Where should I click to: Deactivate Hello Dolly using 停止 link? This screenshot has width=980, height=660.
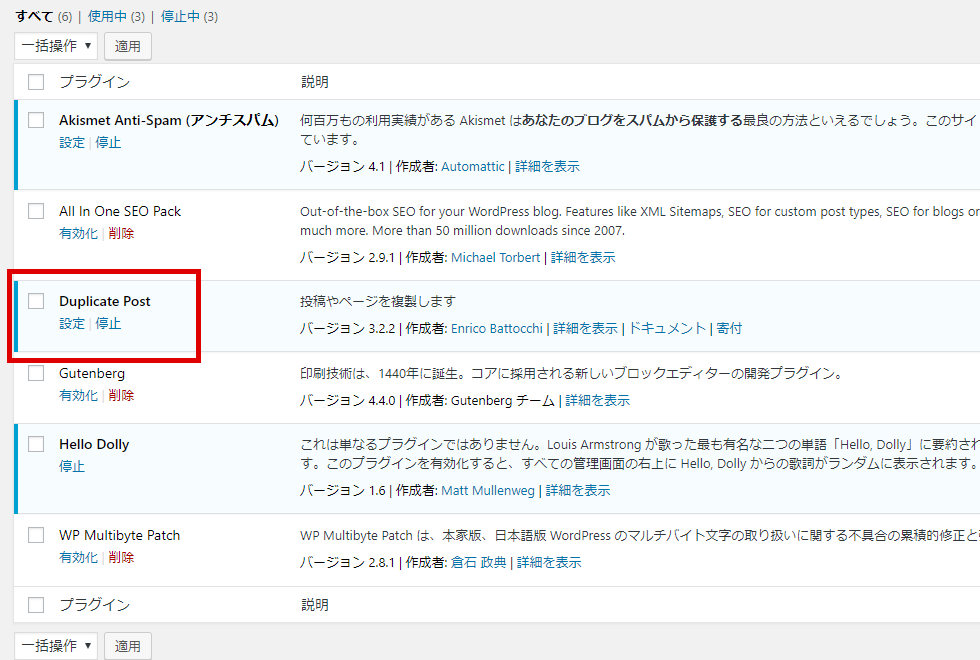pyautogui.click(x=72, y=466)
